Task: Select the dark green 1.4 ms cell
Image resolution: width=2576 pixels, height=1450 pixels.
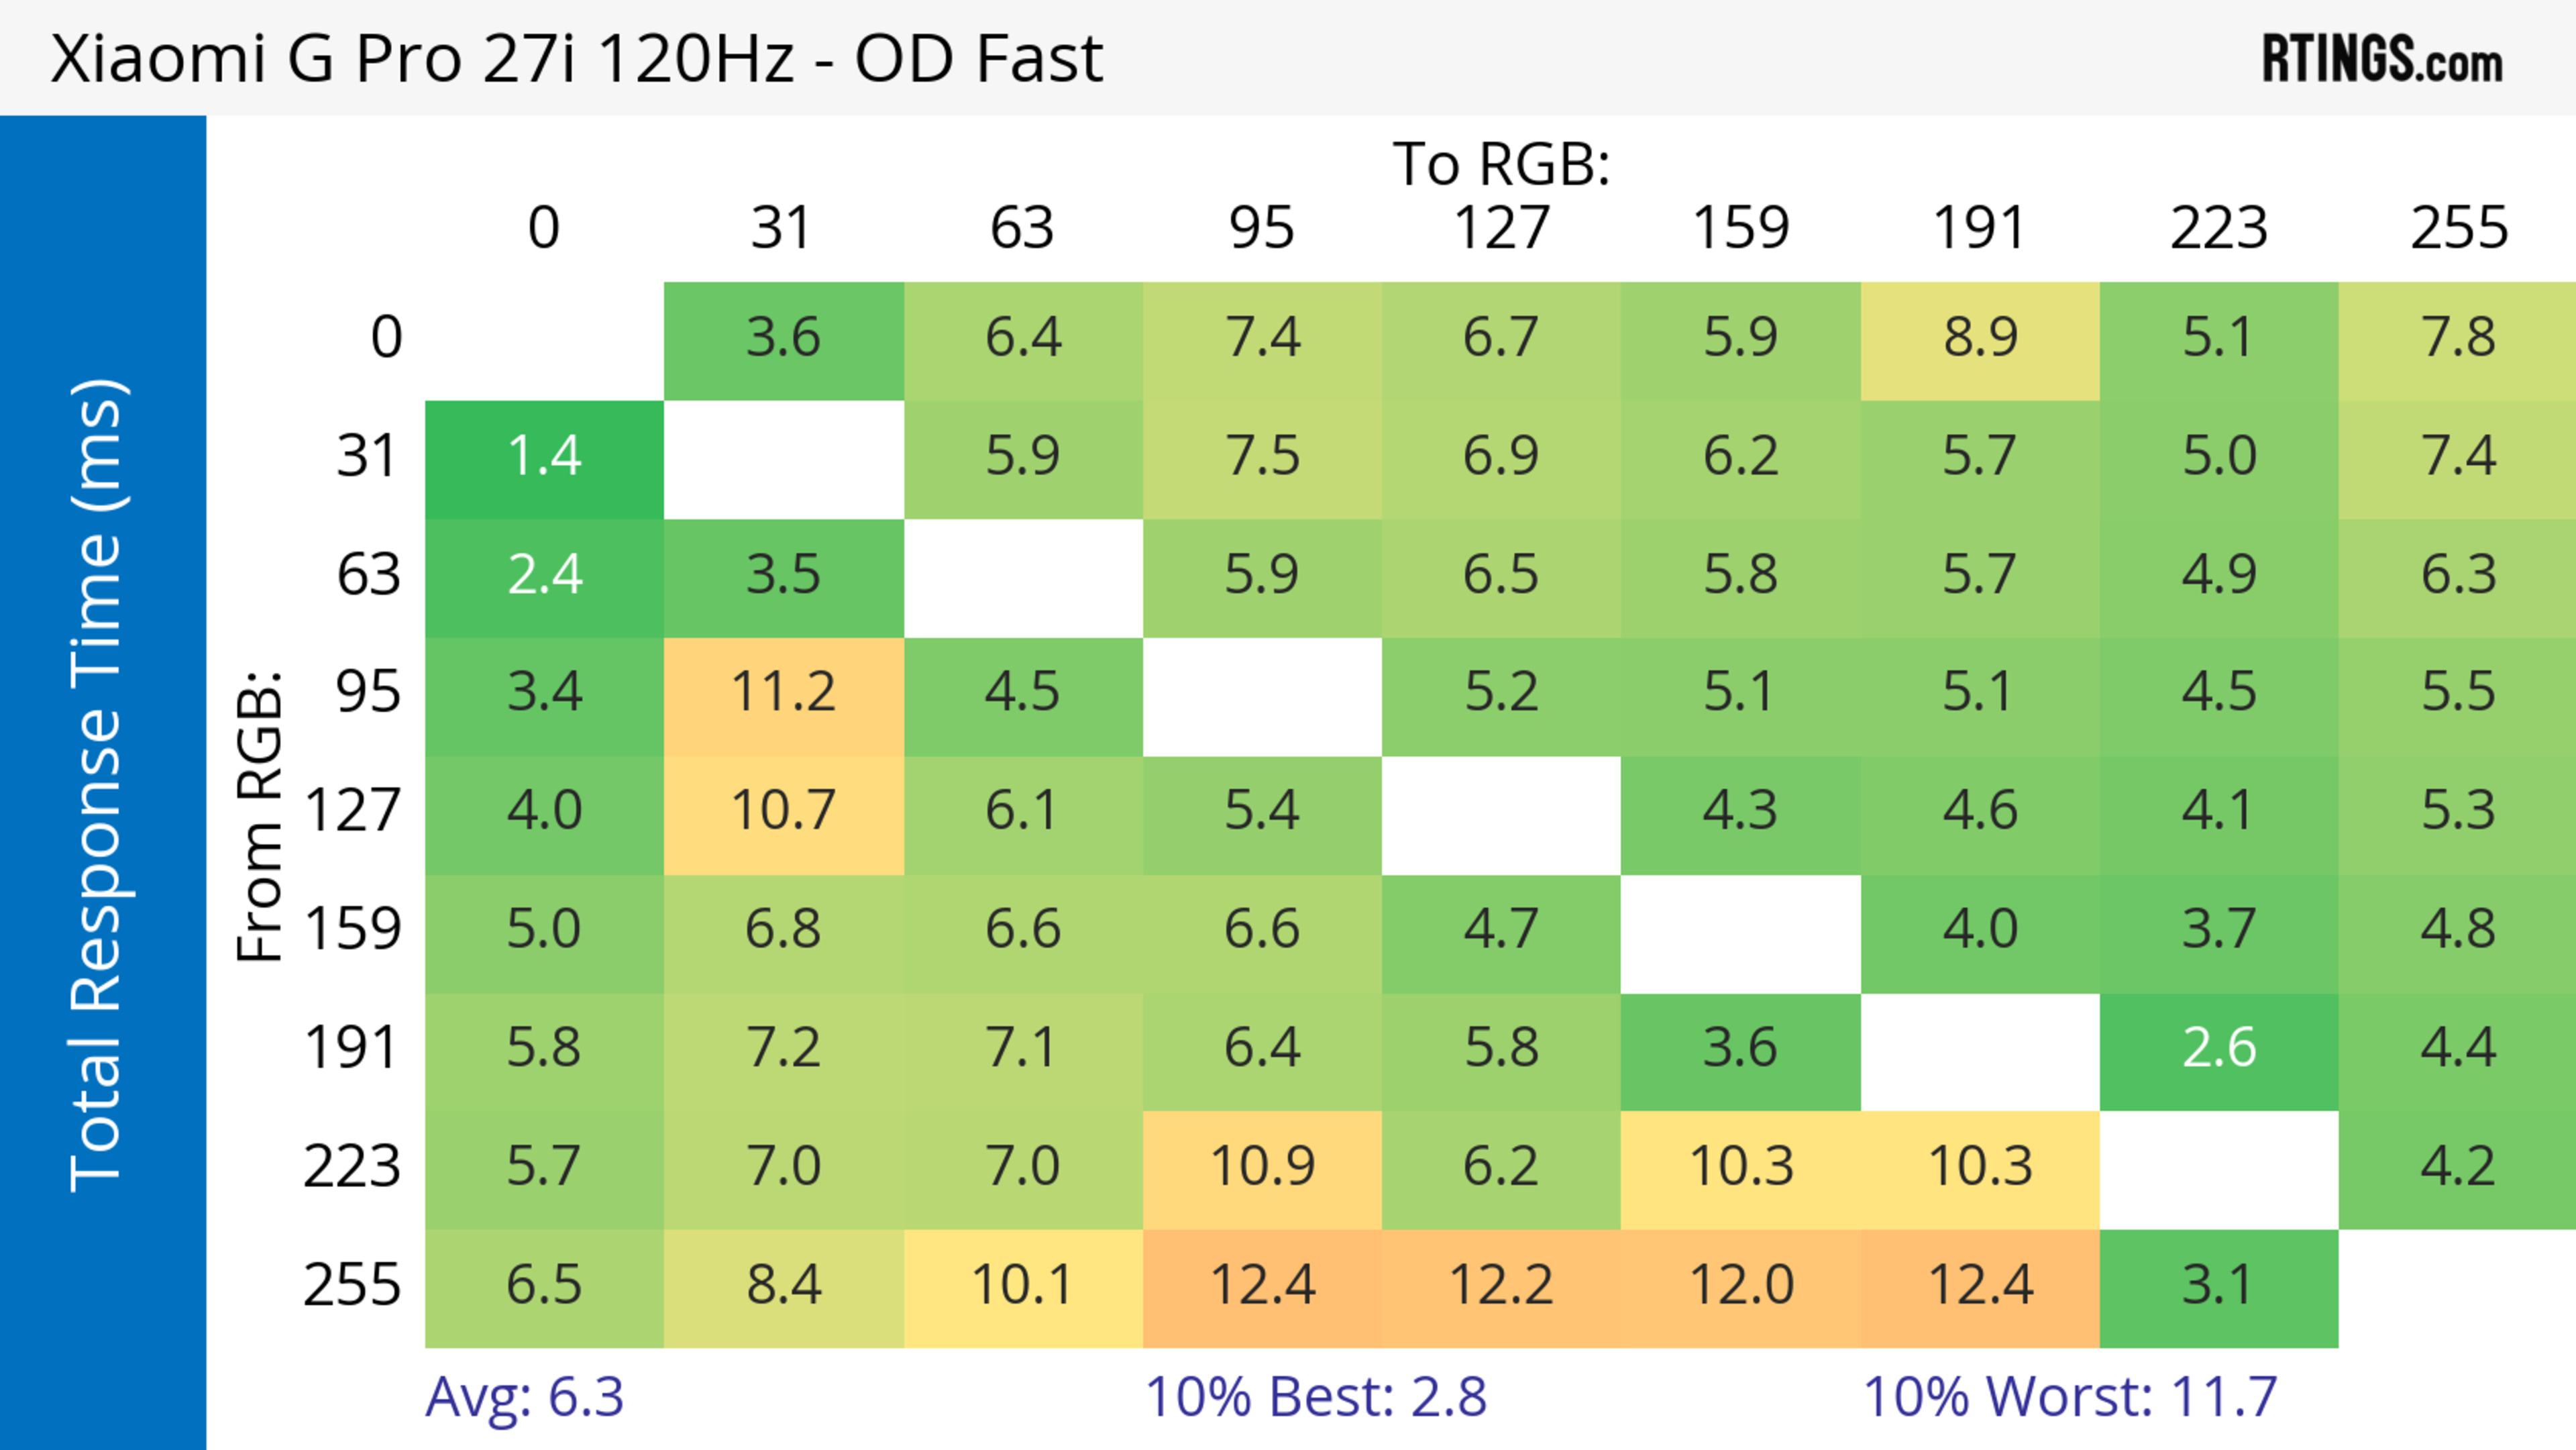Action: [544, 456]
